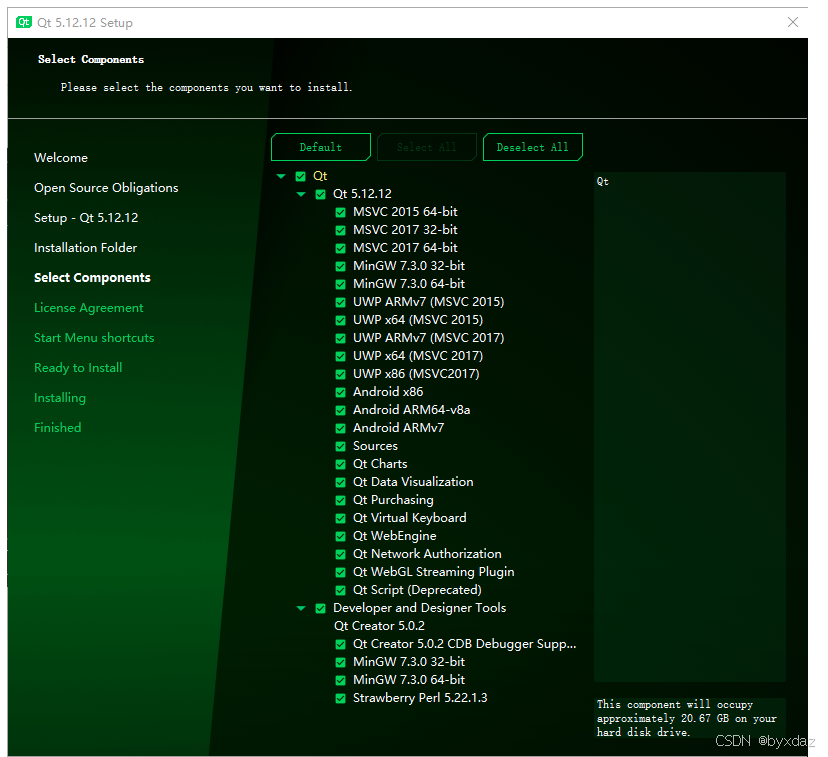Select the Qt 5.12.12 tree row label
Viewport: 828px width, 757px height.
[362, 194]
